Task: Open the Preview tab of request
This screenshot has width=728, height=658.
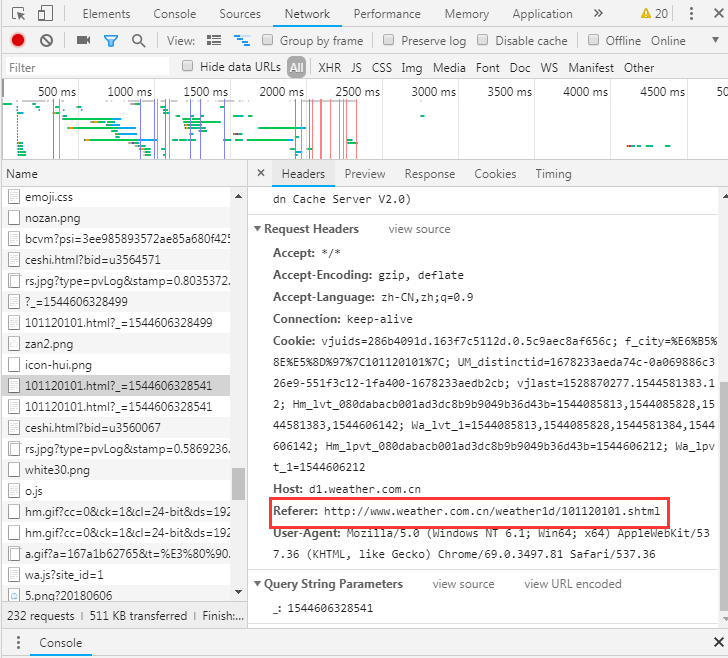Action: pyautogui.click(x=364, y=174)
